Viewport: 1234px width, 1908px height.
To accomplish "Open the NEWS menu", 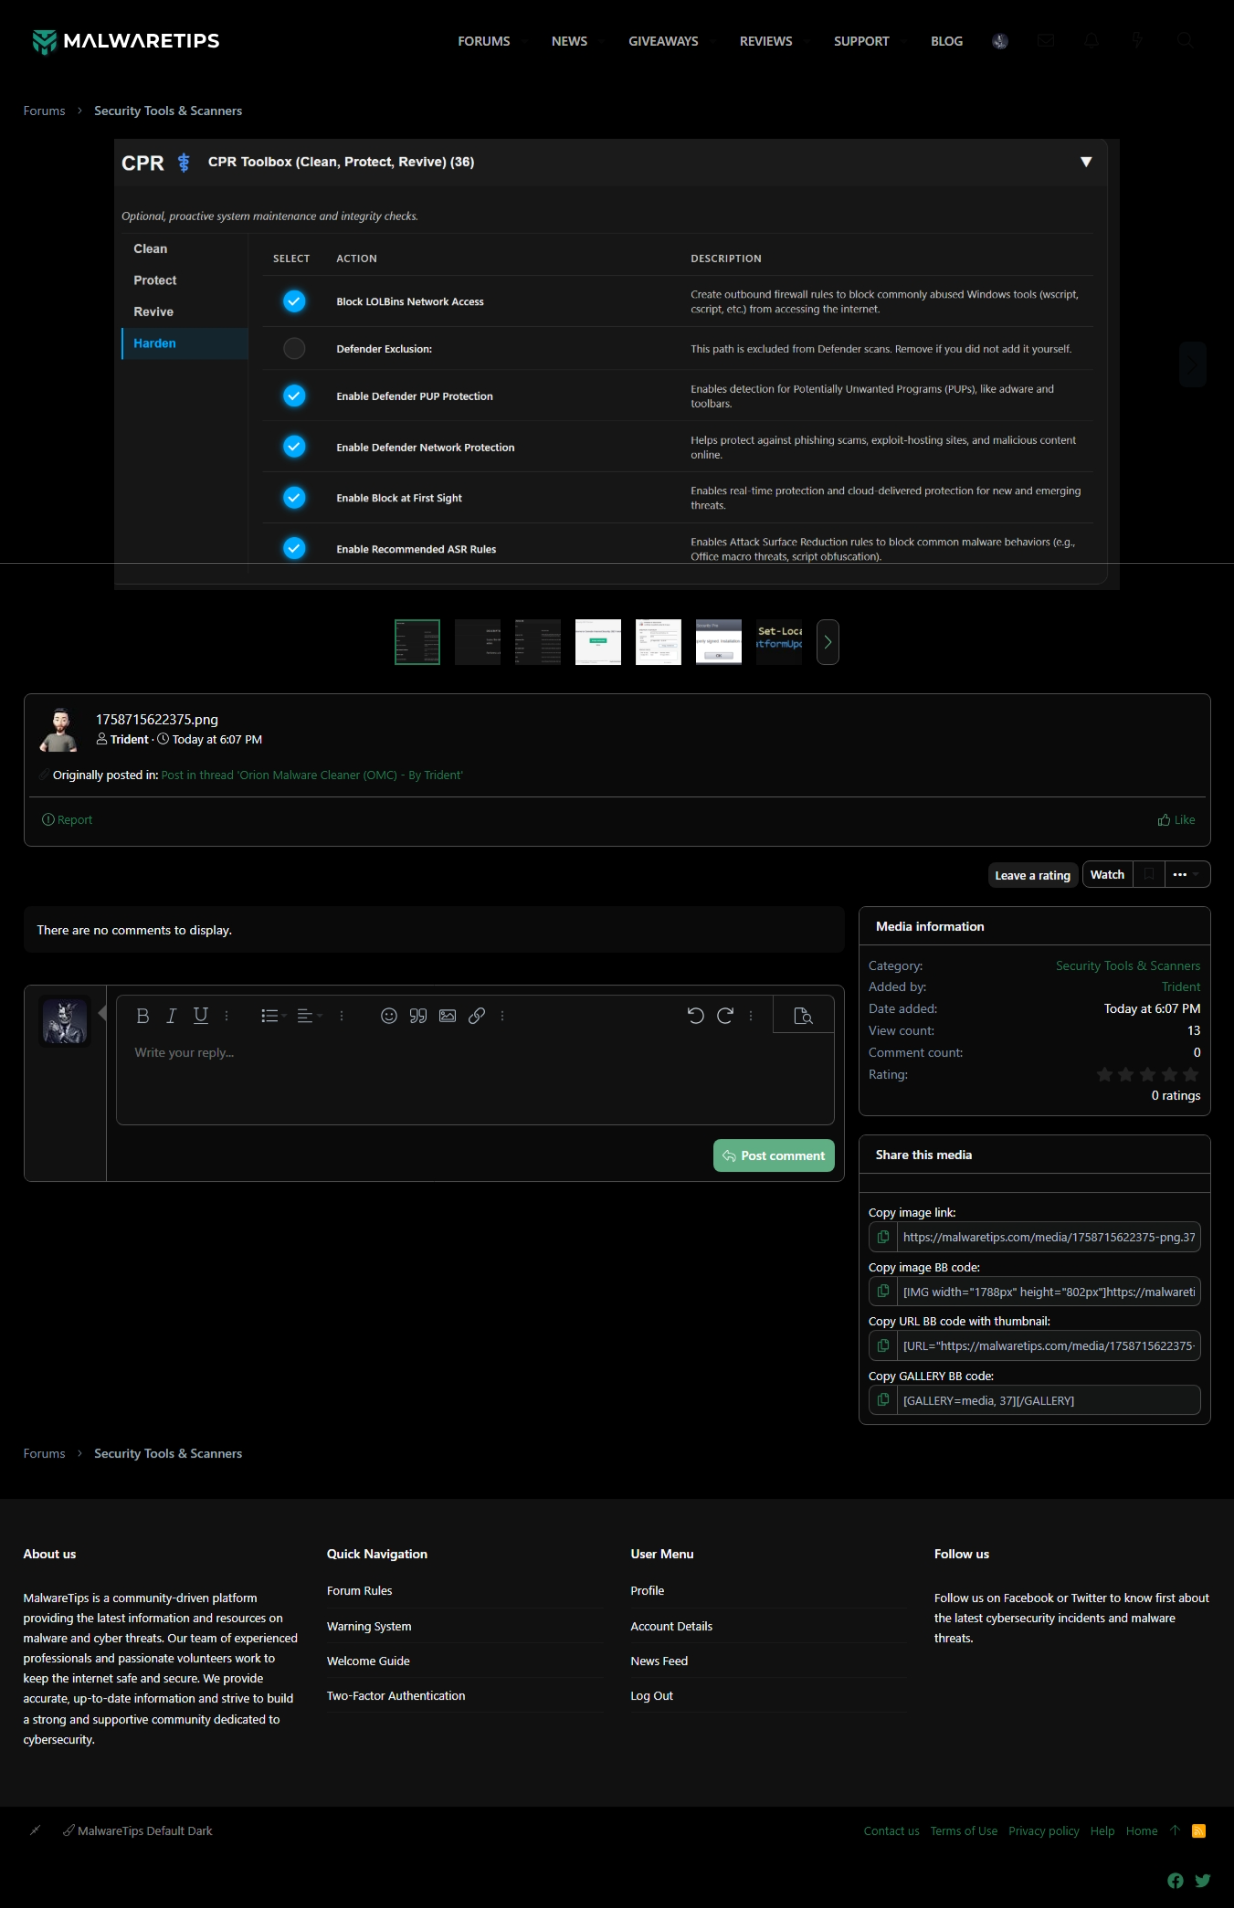I will (569, 41).
